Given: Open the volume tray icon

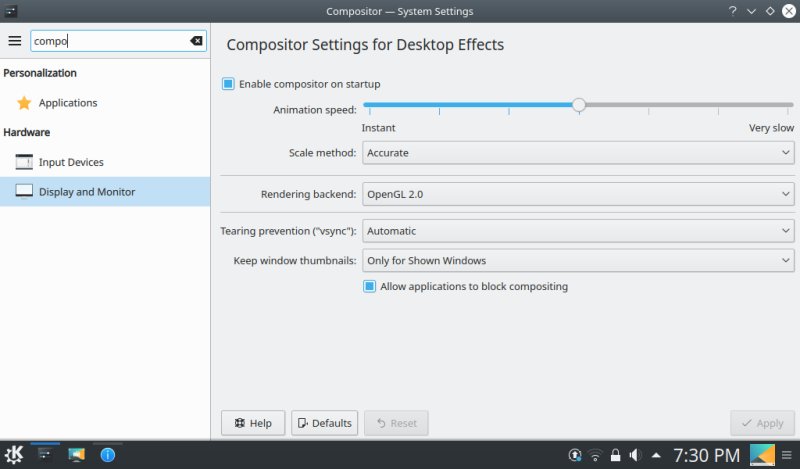Looking at the screenshot, I should tap(635, 455).
